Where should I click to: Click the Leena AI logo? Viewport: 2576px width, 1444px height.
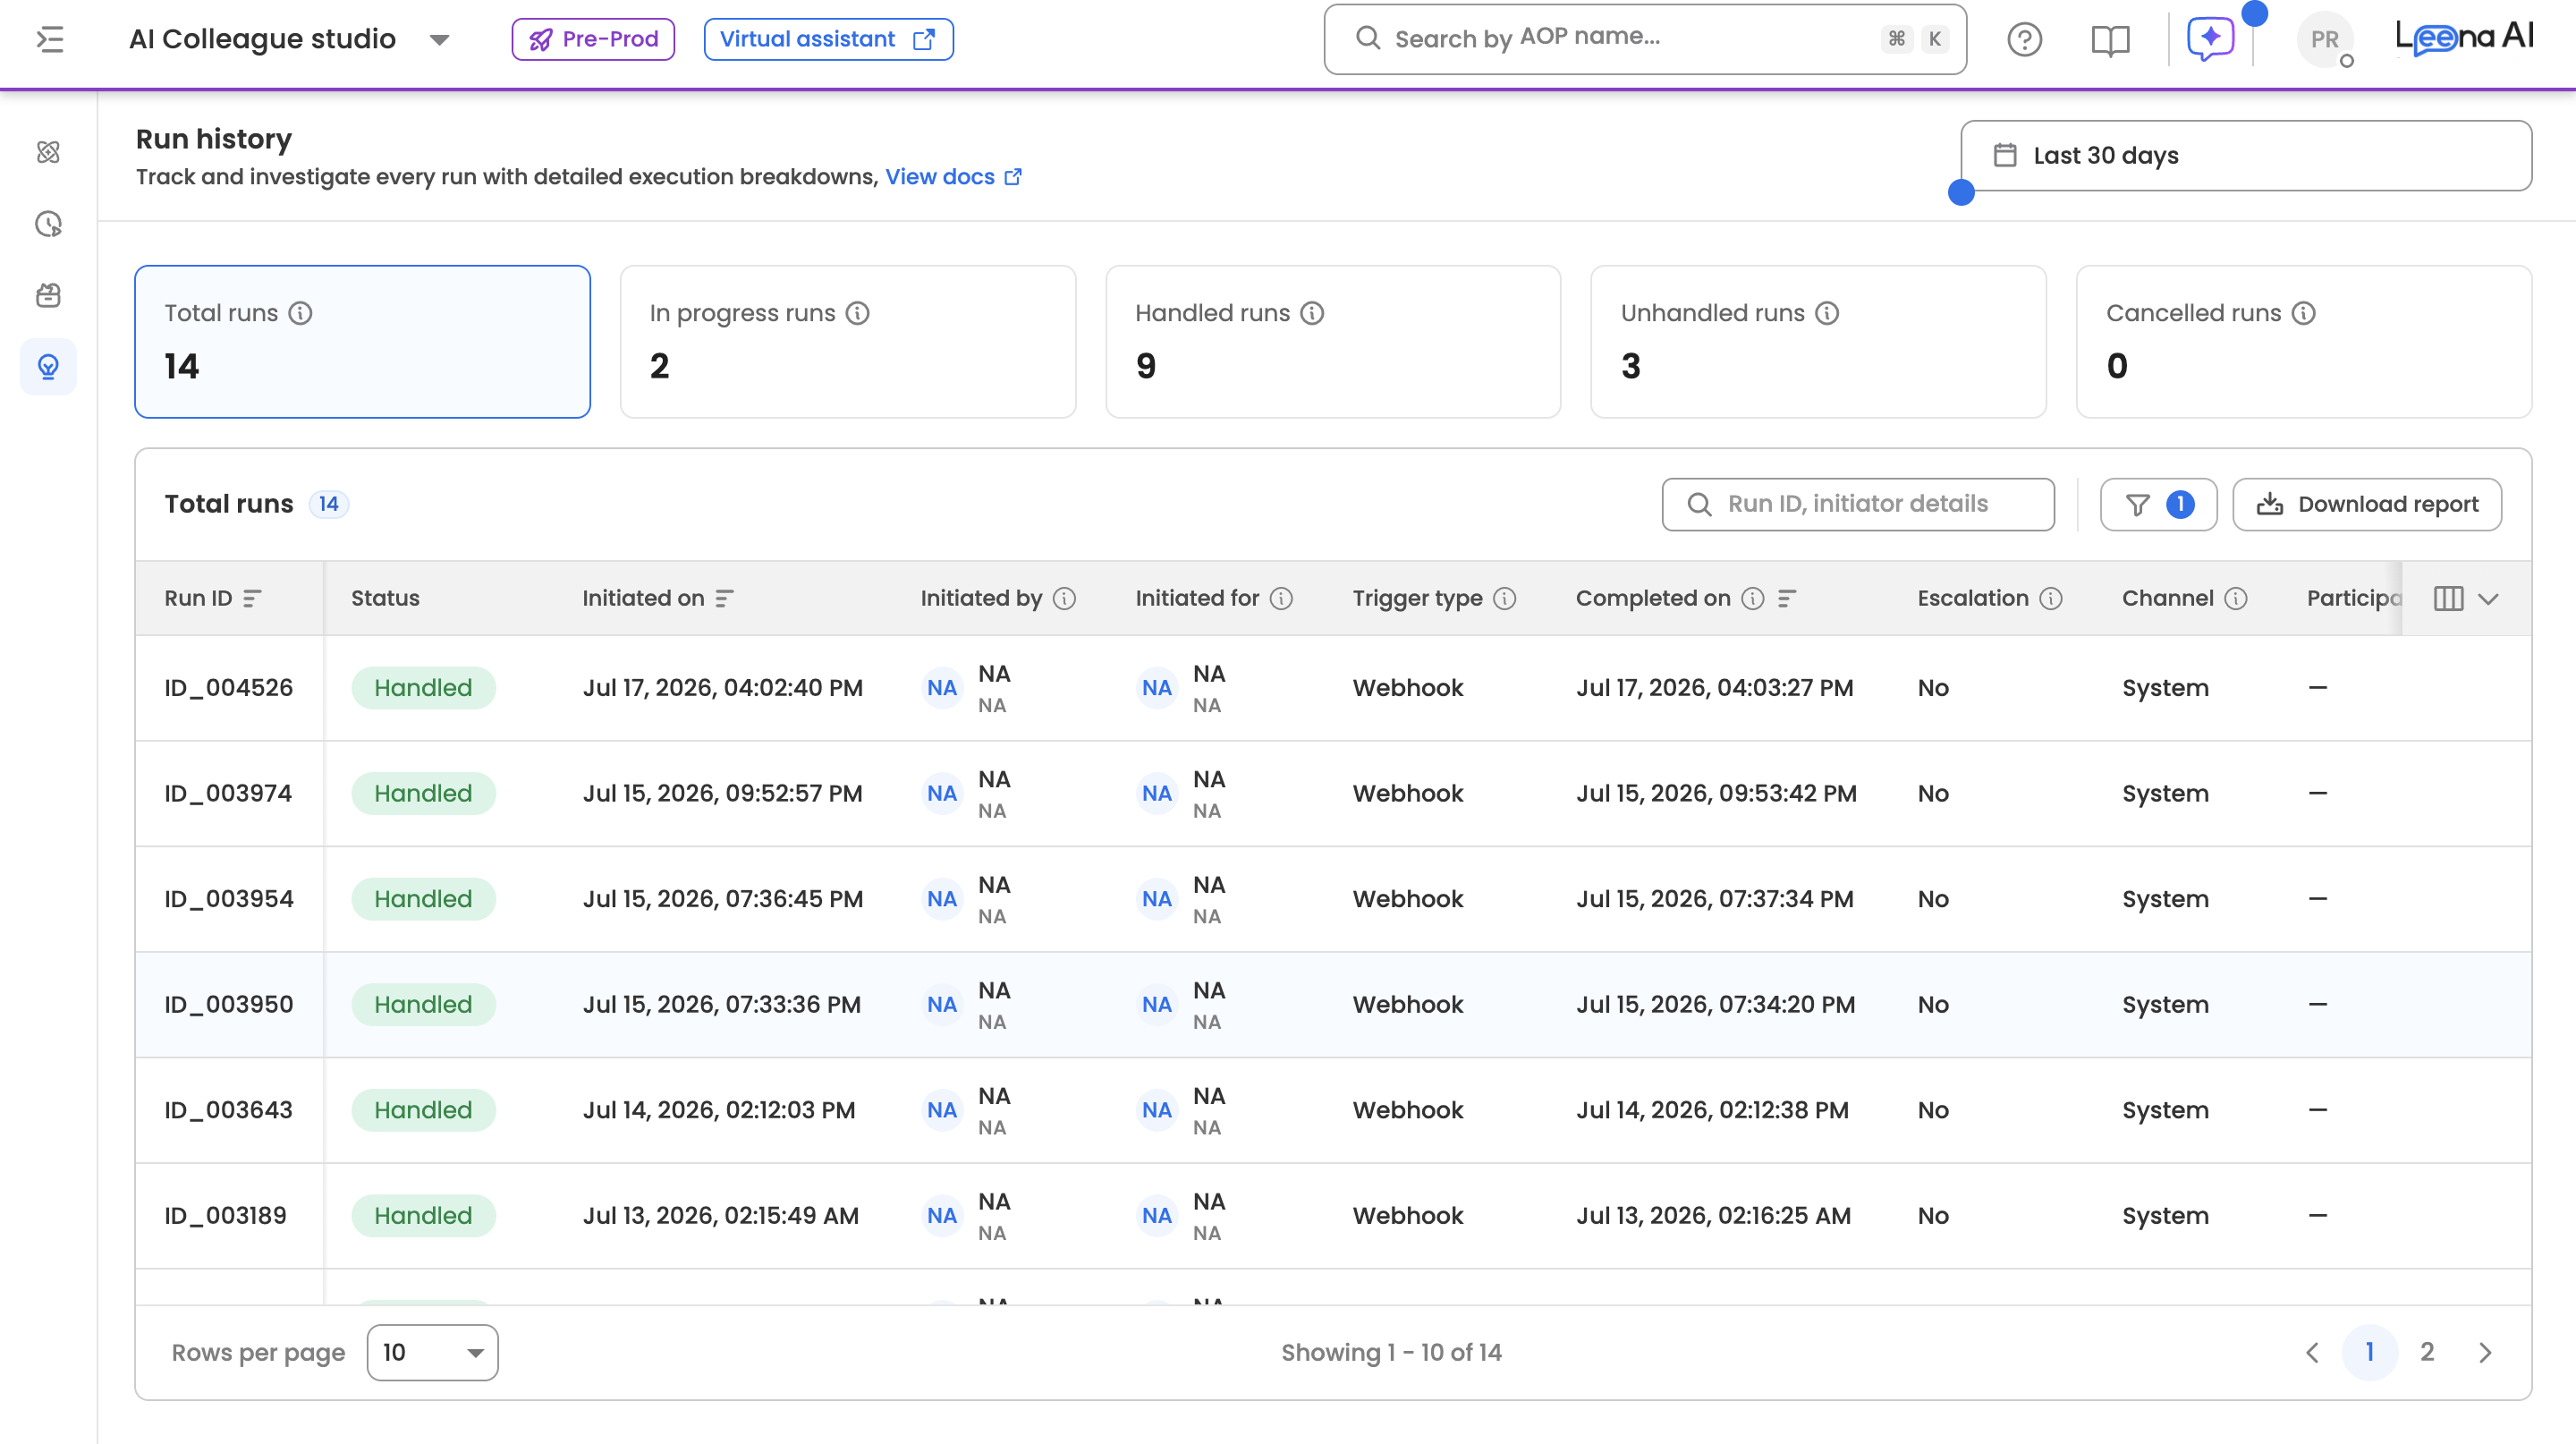[2464, 38]
